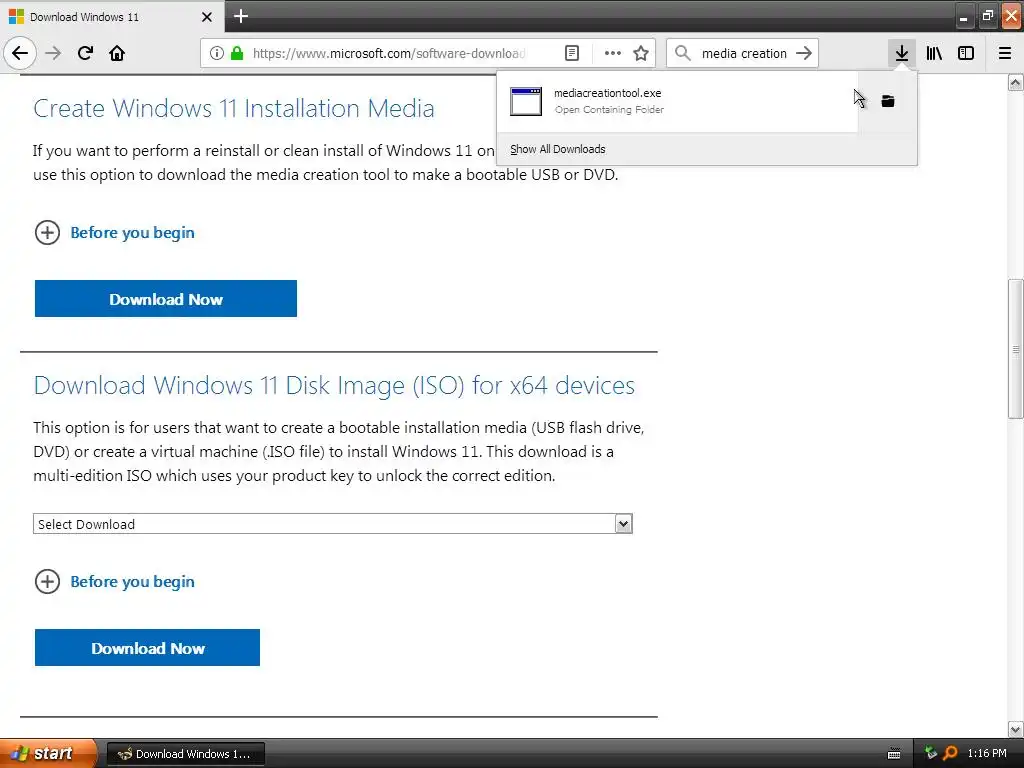
Task: Toggle the downloads panel arrow button
Action: (x=901, y=53)
